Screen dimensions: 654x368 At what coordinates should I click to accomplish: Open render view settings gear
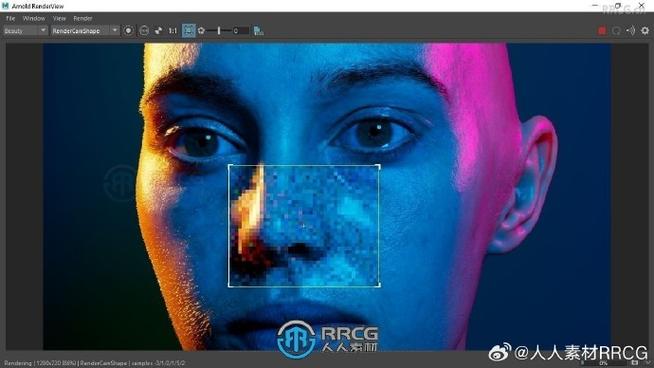(645, 31)
